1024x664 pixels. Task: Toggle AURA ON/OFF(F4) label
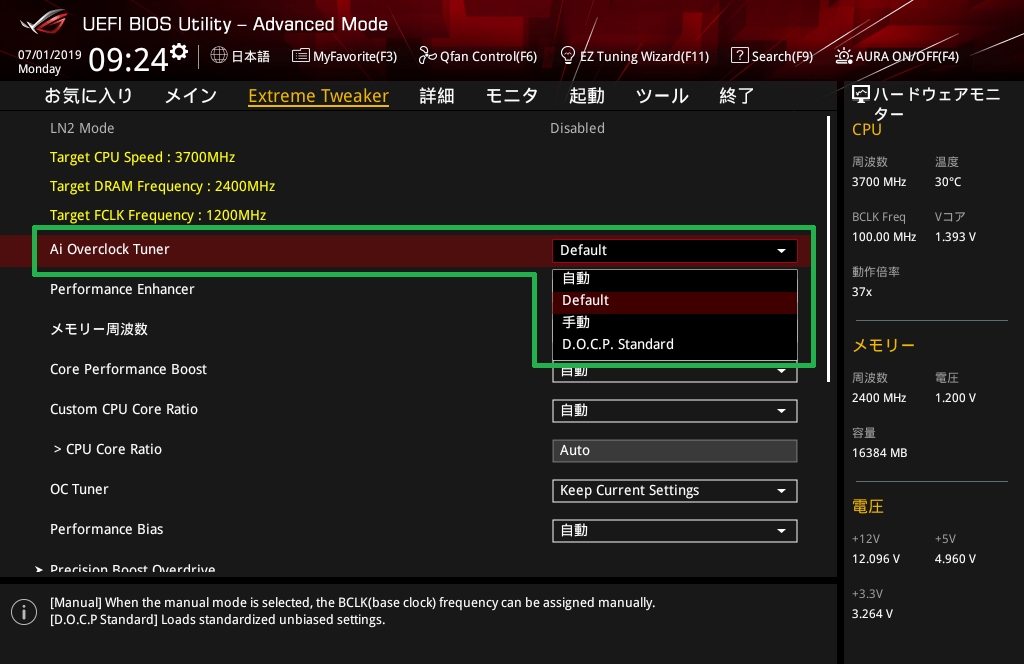pos(907,57)
